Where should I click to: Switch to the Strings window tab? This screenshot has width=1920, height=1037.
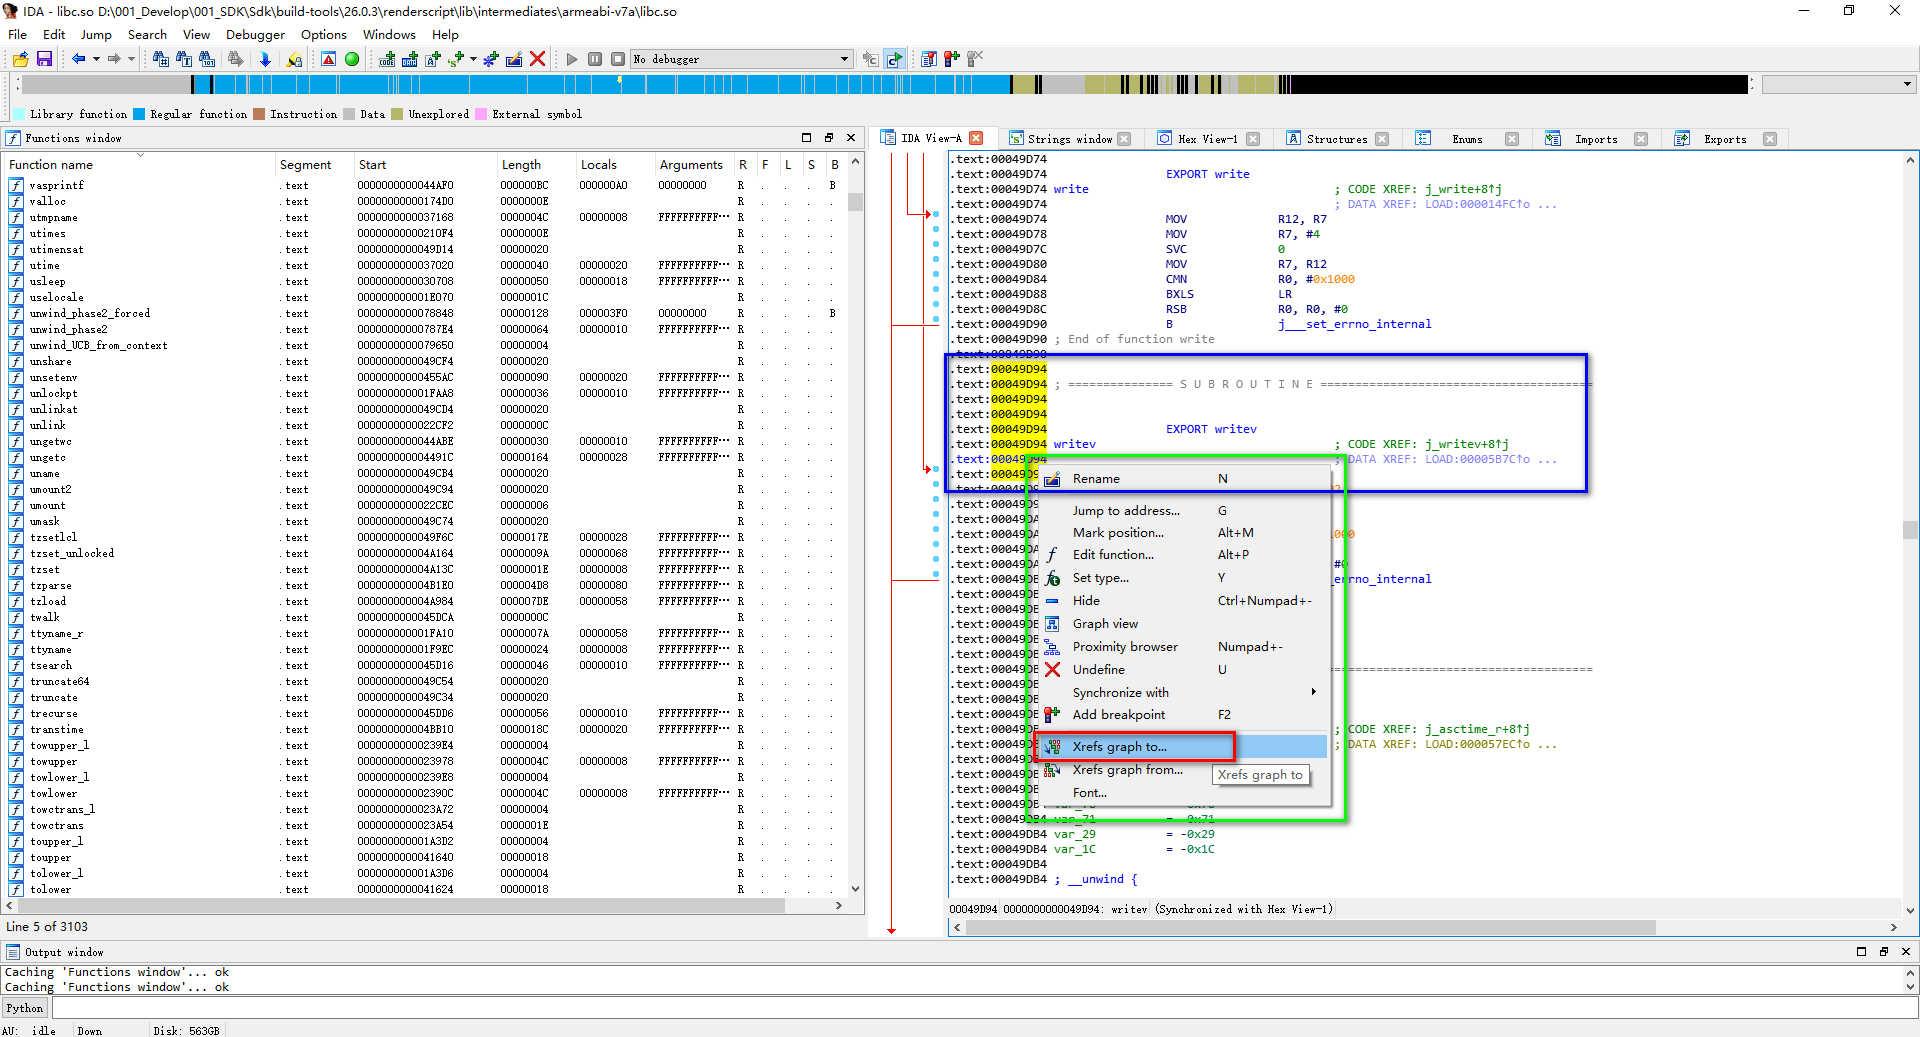[1068, 139]
